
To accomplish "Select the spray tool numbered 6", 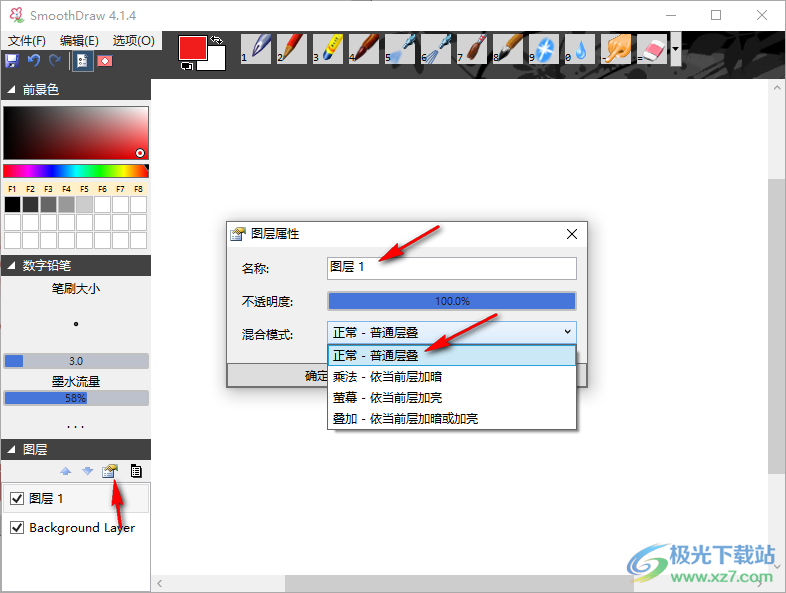I will tap(436, 49).
